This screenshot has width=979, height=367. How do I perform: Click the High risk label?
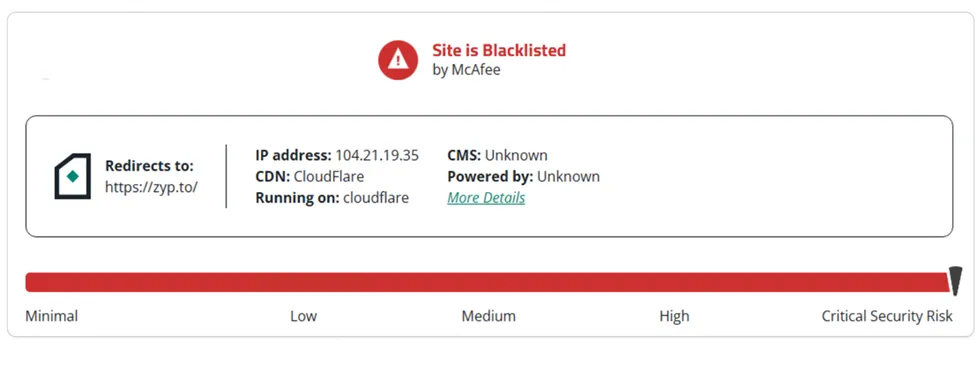point(674,316)
